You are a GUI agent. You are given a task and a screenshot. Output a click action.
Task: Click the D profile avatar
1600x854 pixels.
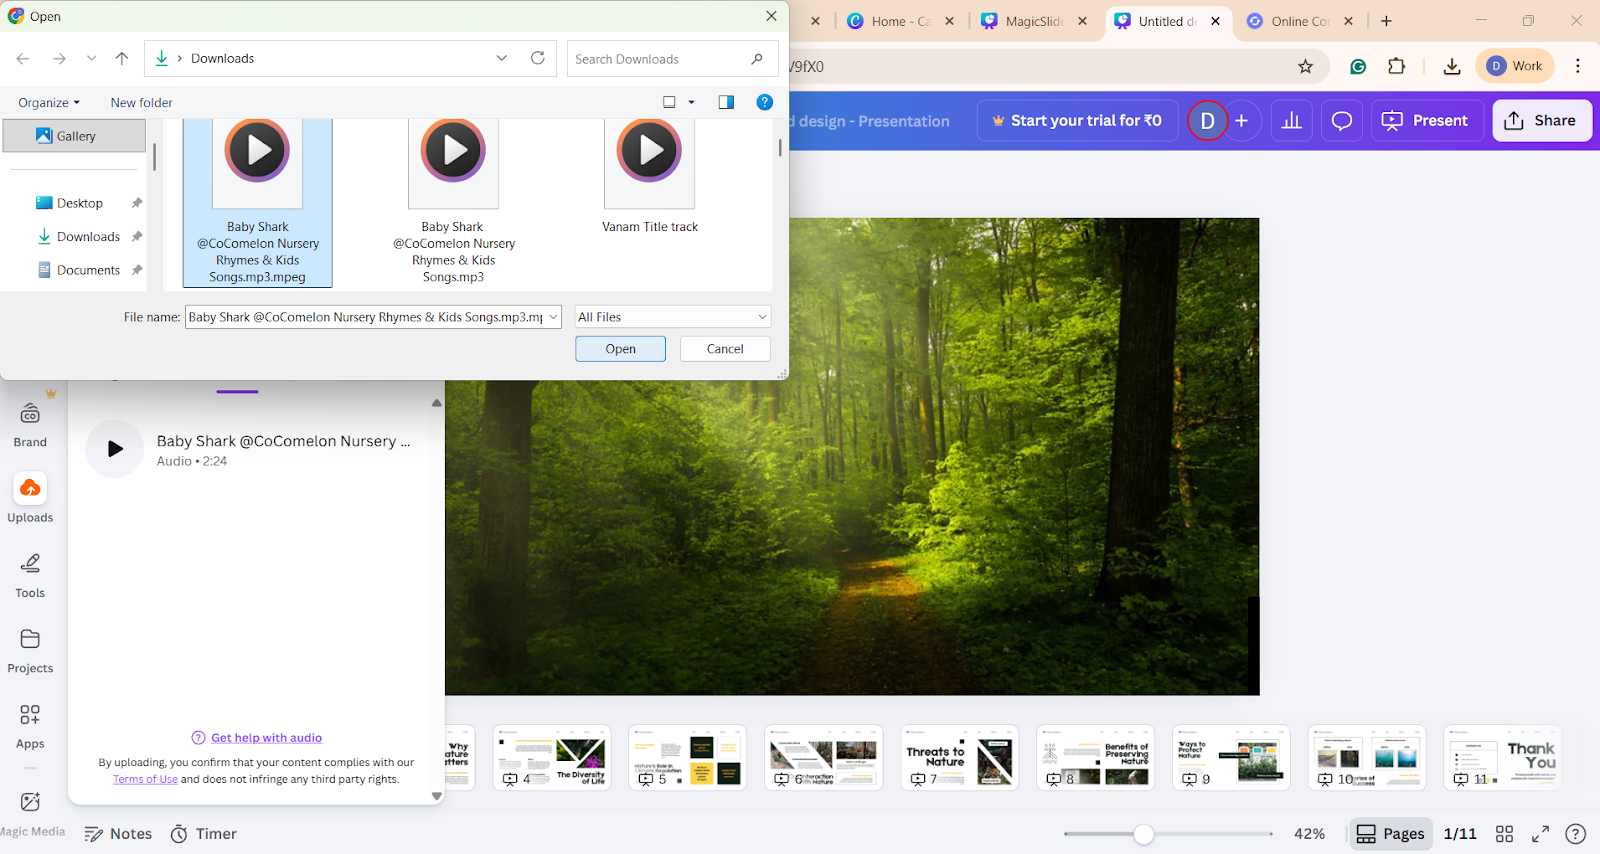point(1207,121)
